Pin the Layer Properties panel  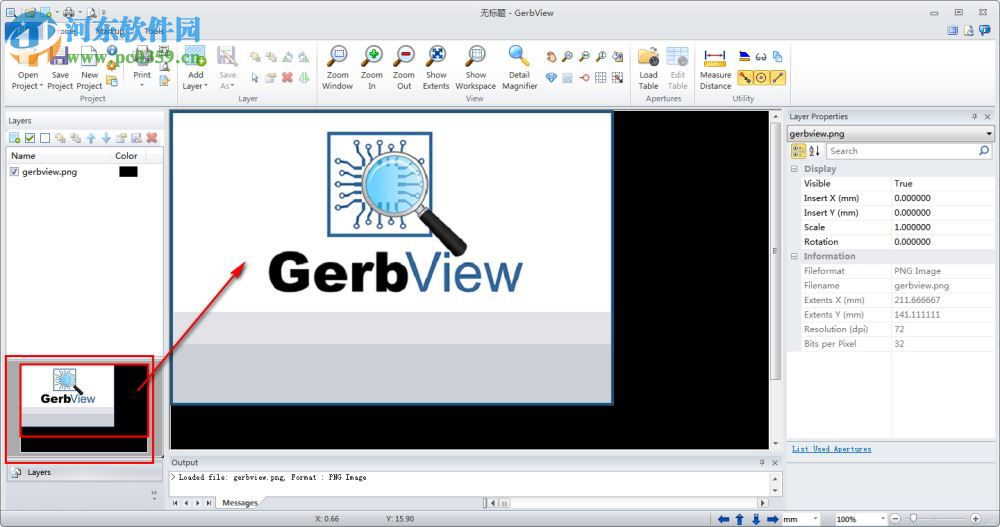[974, 117]
